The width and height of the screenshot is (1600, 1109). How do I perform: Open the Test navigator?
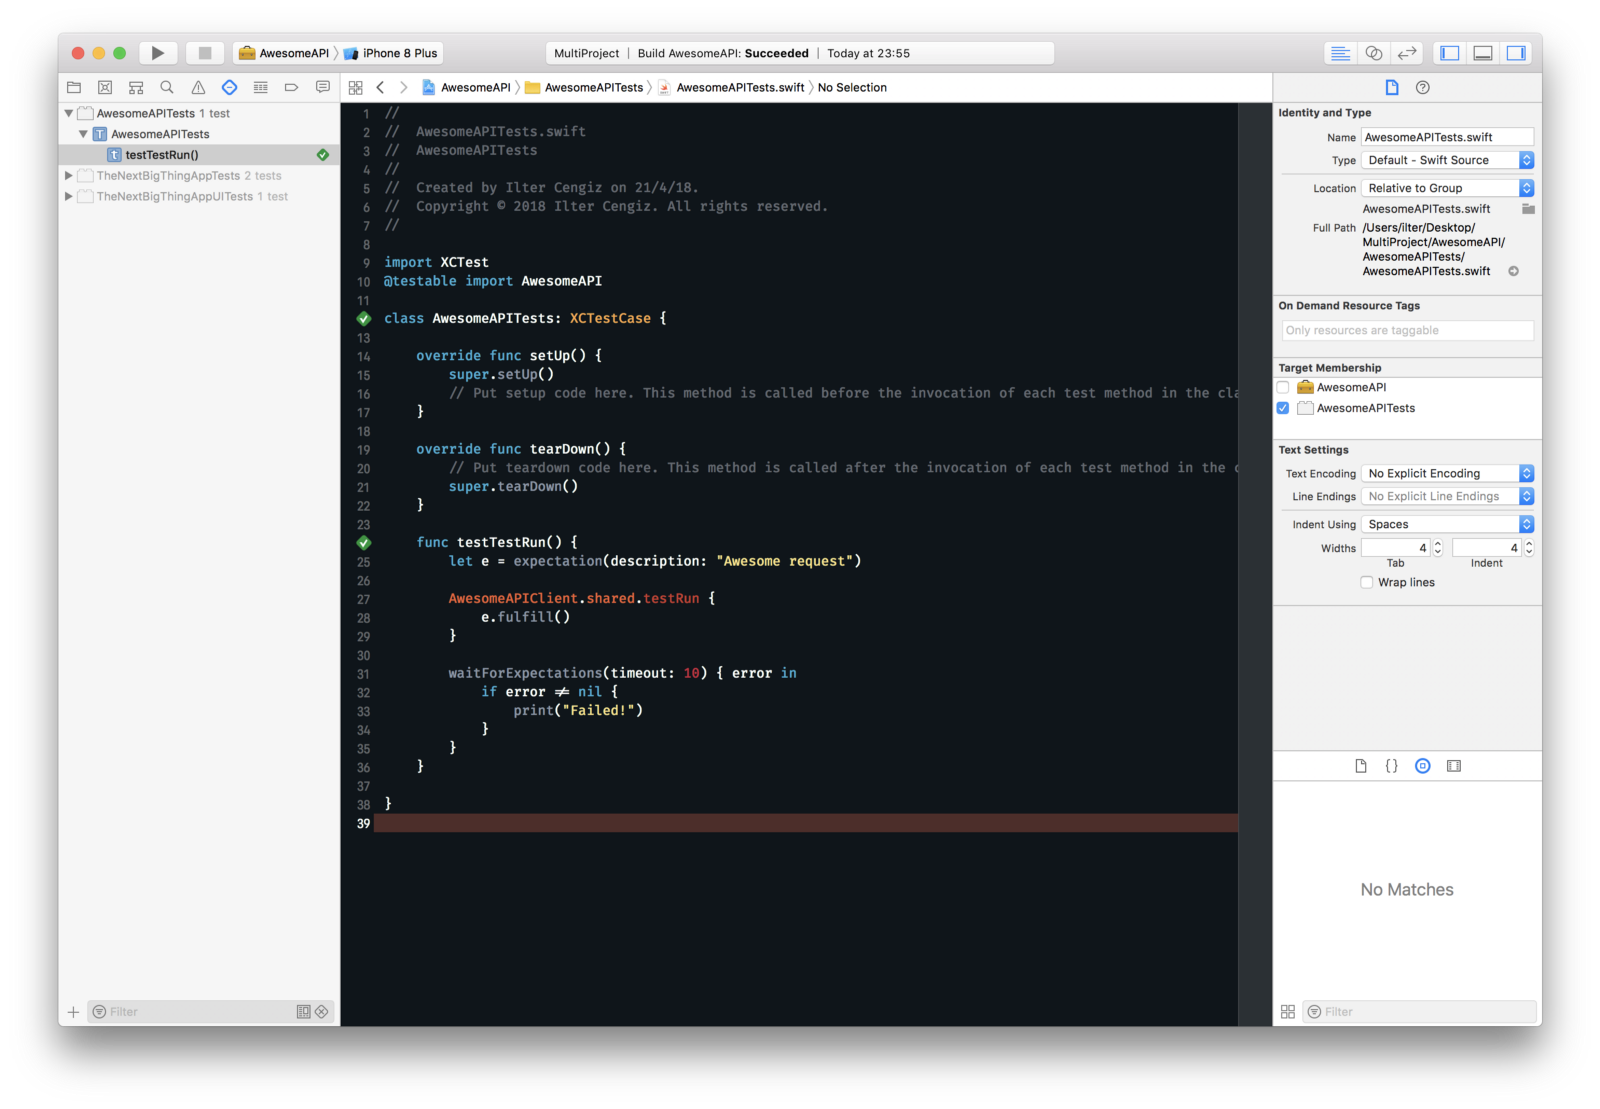(229, 87)
